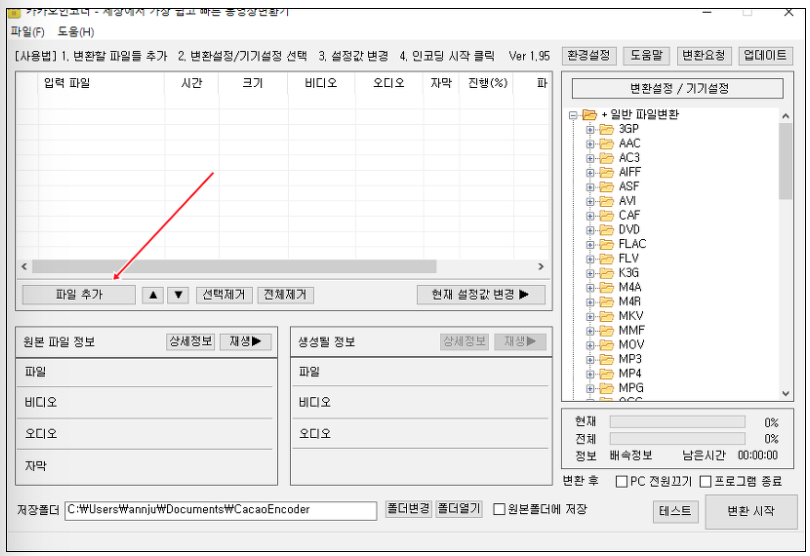The width and height of the screenshot is (810, 556).
Task: Collapse the 일반 파일변환 tree root
Action: coord(573,115)
